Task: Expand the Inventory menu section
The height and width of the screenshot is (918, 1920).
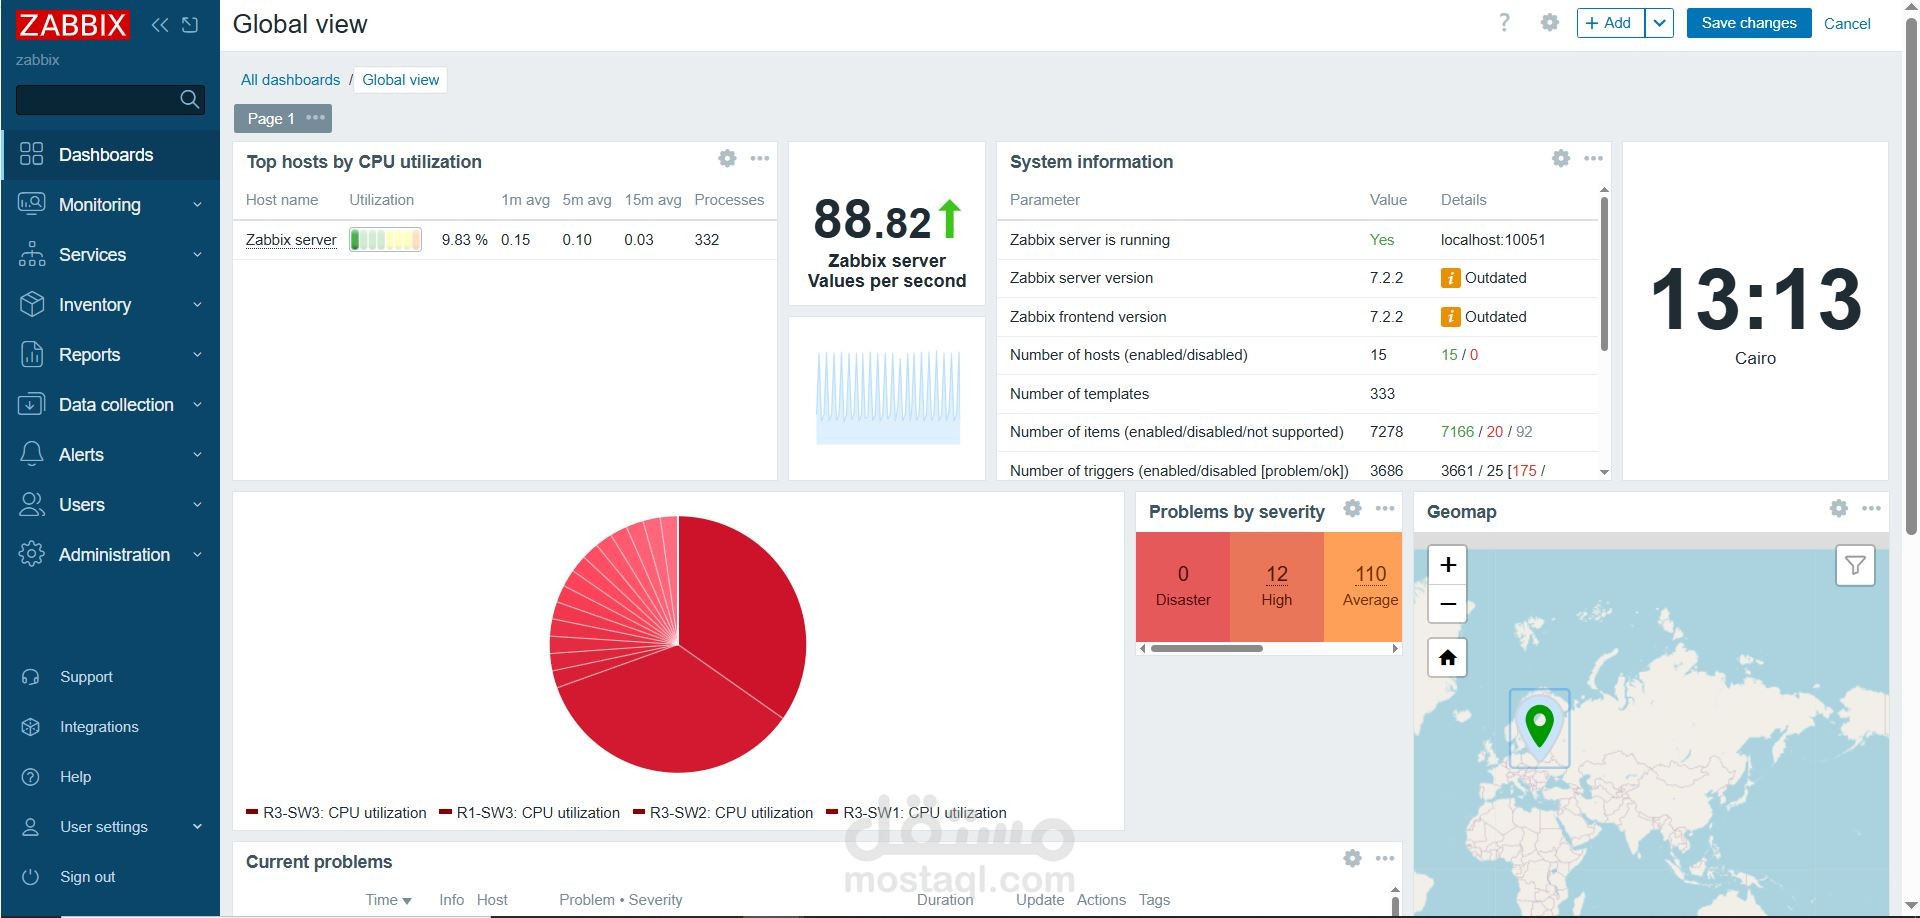Action: pyautogui.click(x=110, y=305)
